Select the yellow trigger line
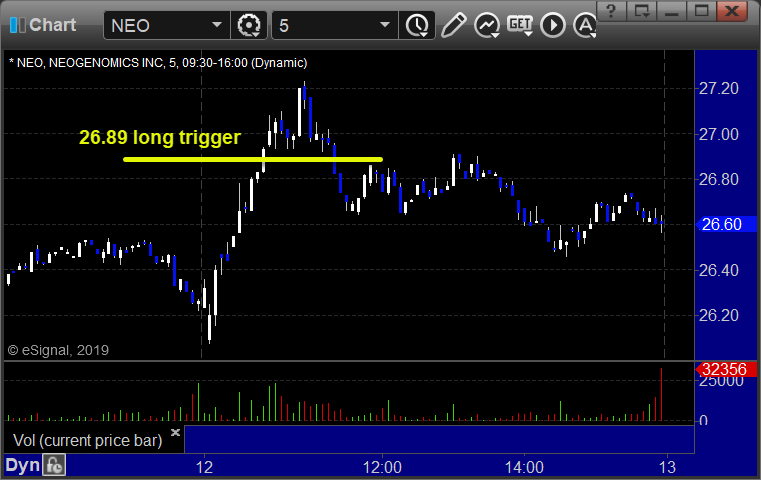761x480 pixels. click(x=253, y=159)
